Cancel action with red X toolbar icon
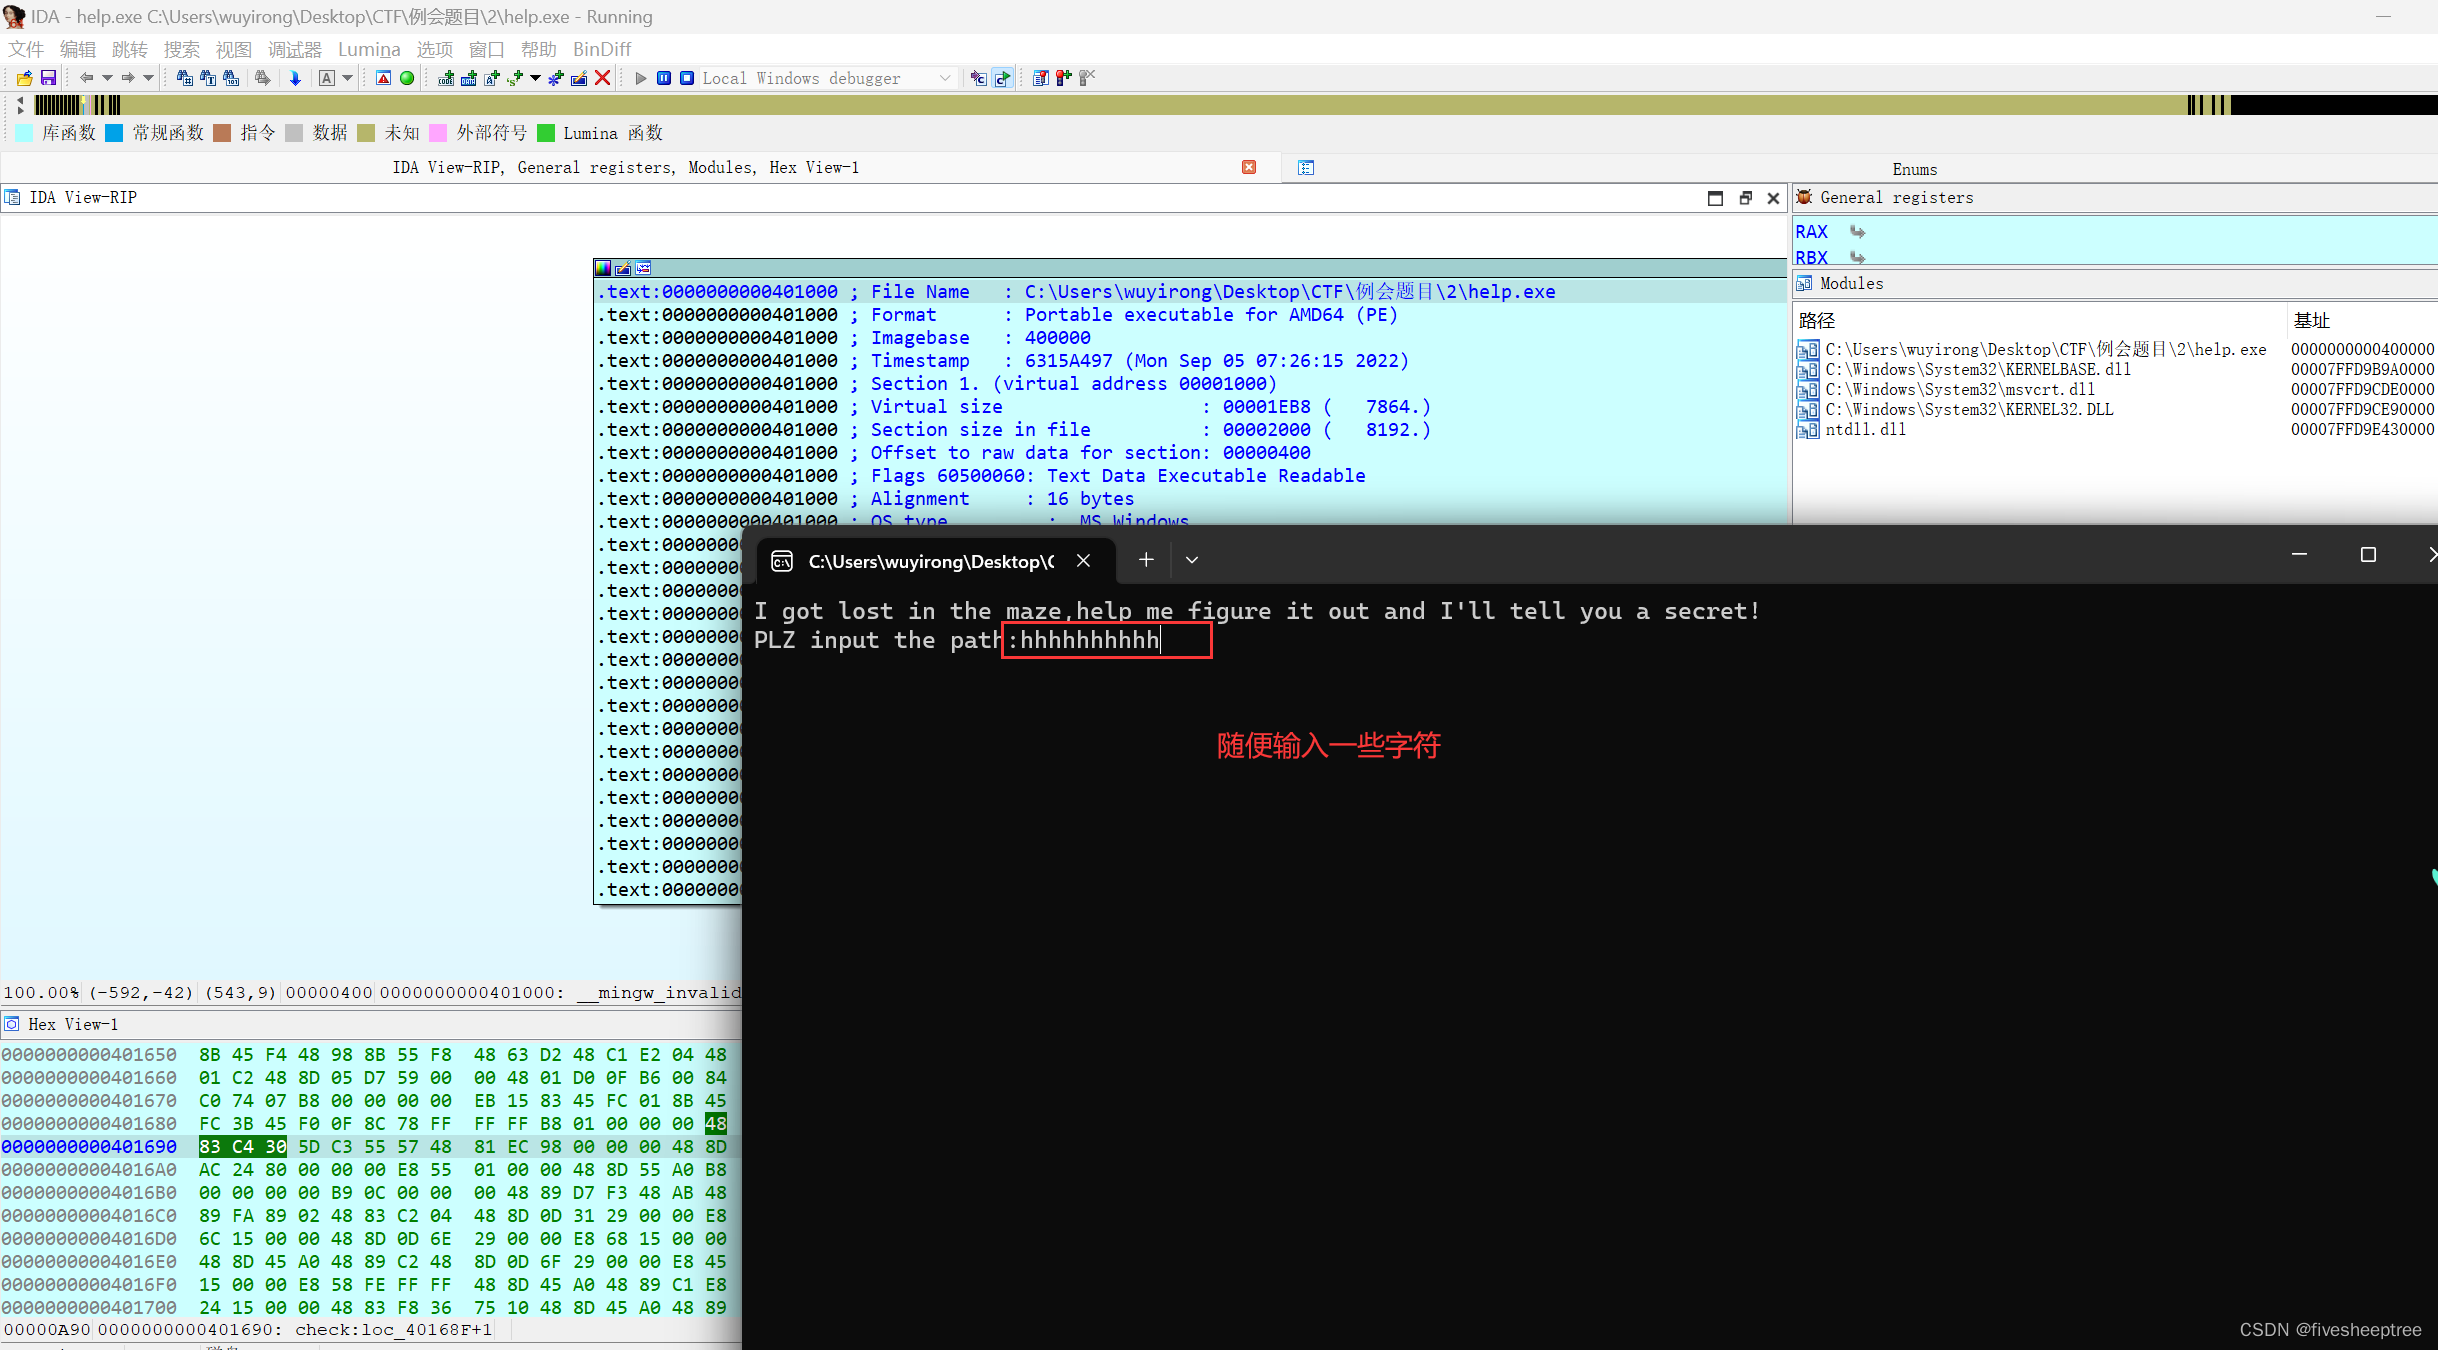 pos(602,78)
